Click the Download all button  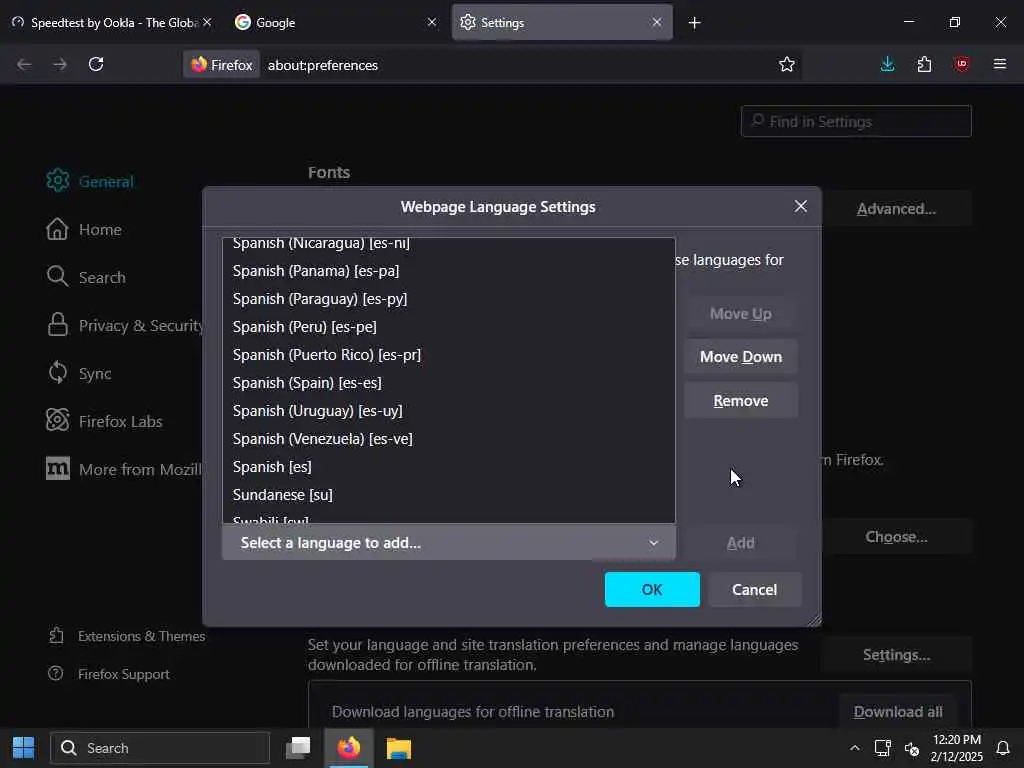pyautogui.click(x=897, y=712)
